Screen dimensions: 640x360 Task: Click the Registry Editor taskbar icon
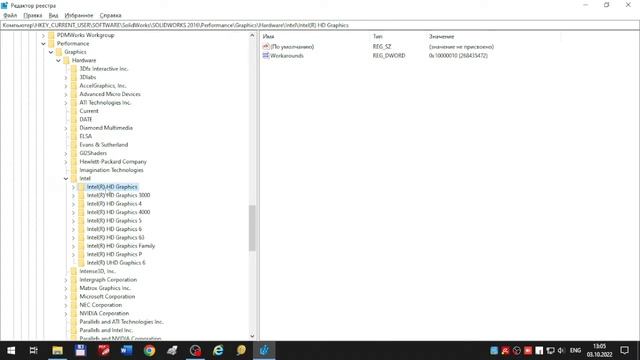[264, 351]
